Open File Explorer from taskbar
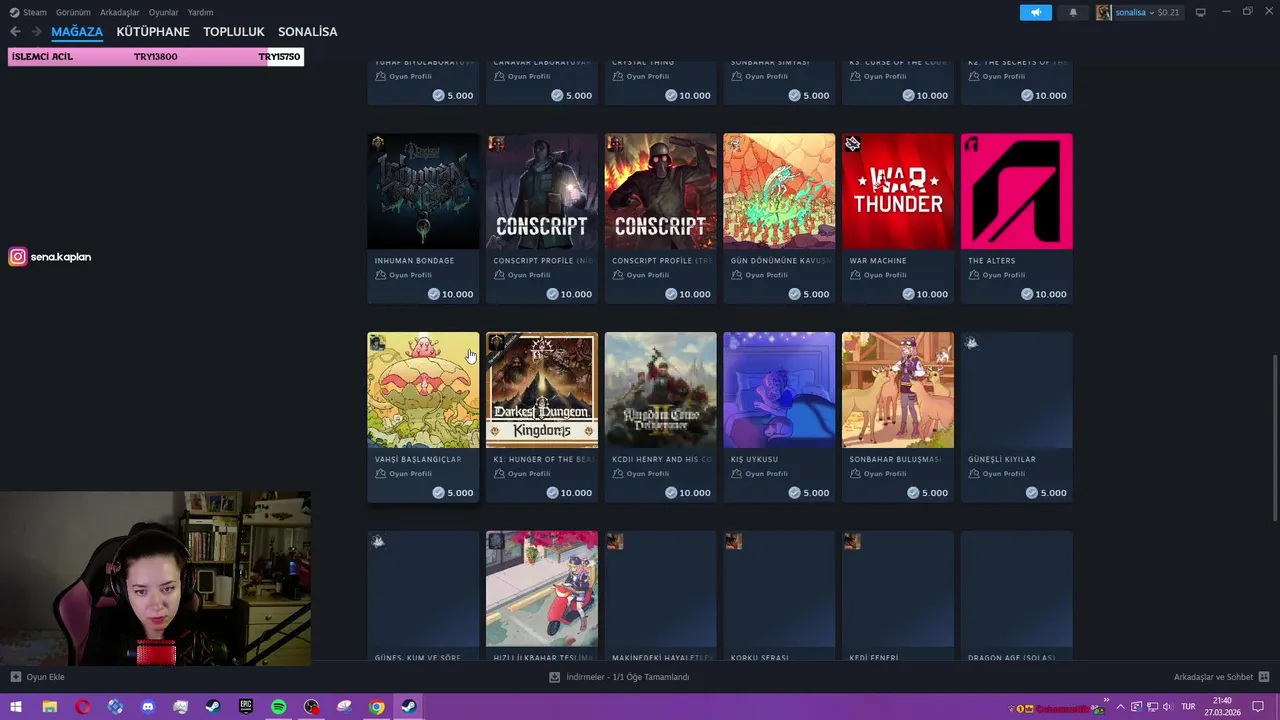The width and height of the screenshot is (1280, 720). coord(49,707)
